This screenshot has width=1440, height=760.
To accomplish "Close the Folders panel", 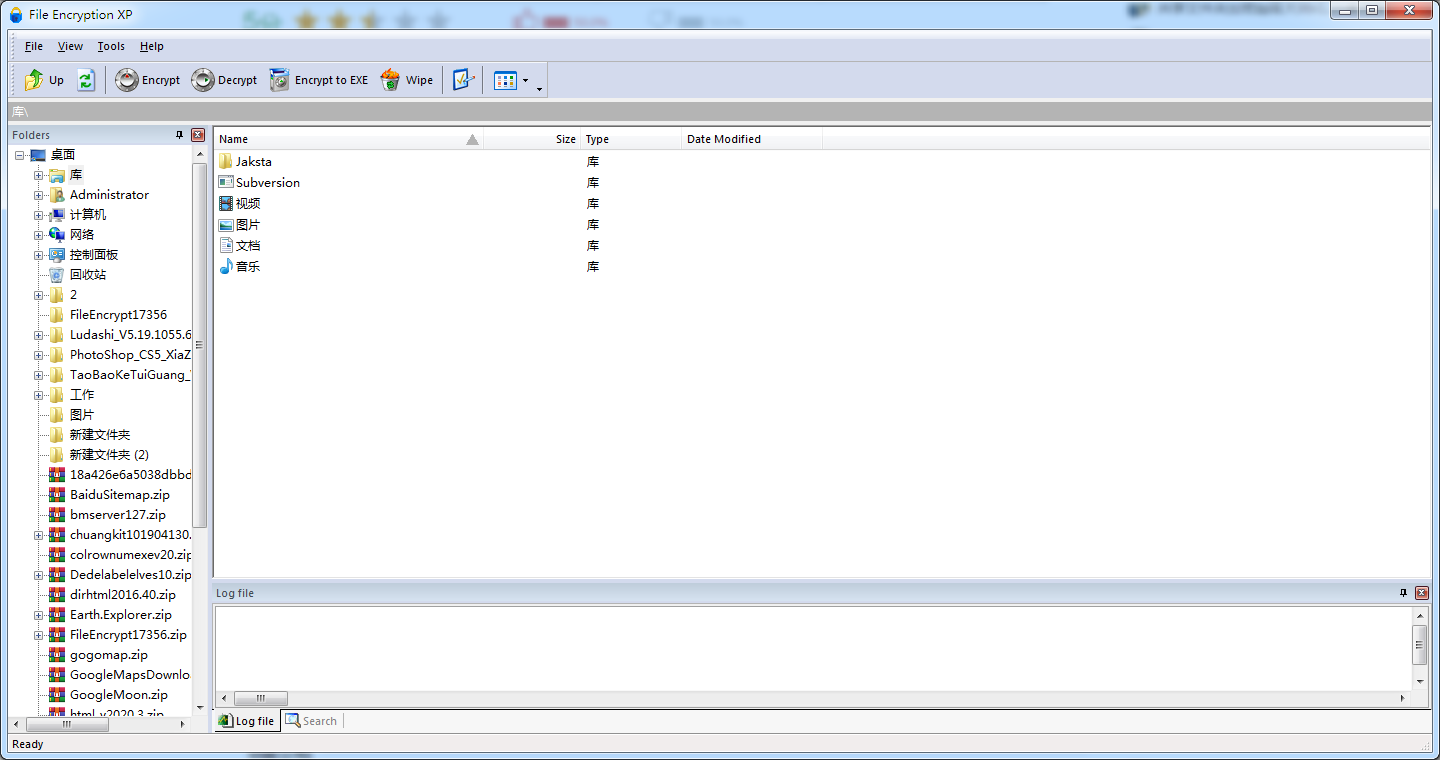I will tap(198, 135).
